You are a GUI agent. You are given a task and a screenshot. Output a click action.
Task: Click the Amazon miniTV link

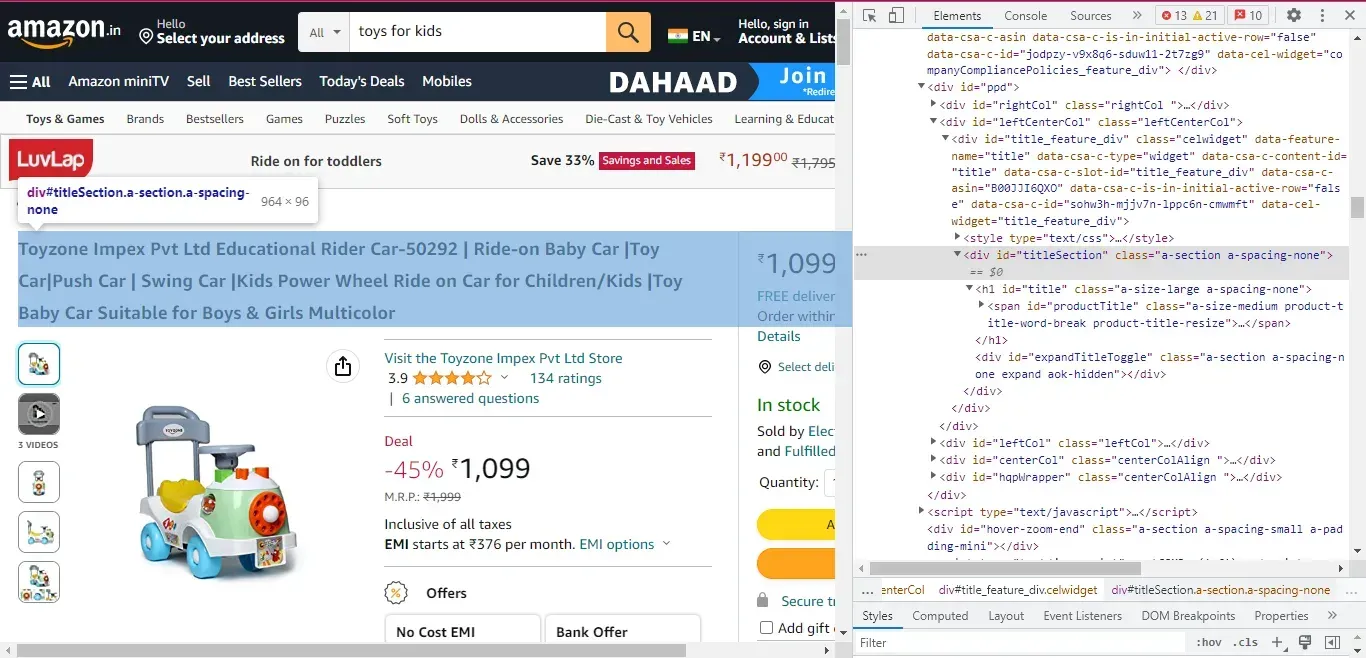point(119,81)
